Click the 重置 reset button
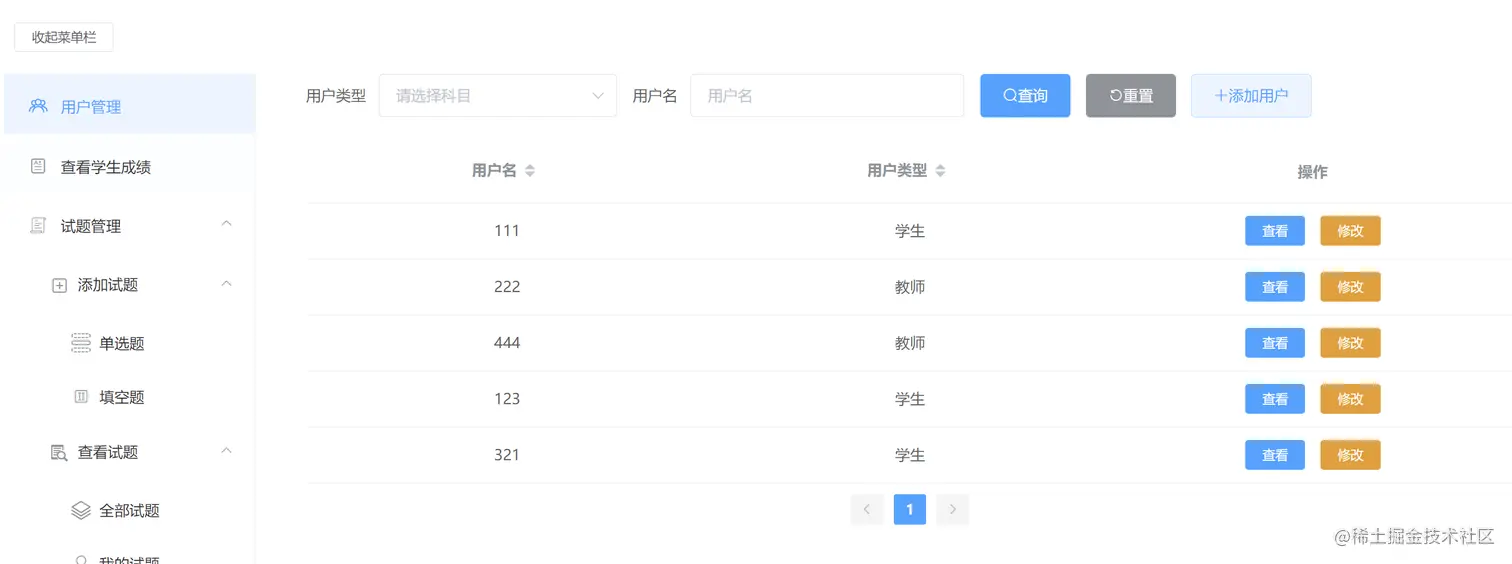The width and height of the screenshot is (1512, 564). coord(1131,96)
